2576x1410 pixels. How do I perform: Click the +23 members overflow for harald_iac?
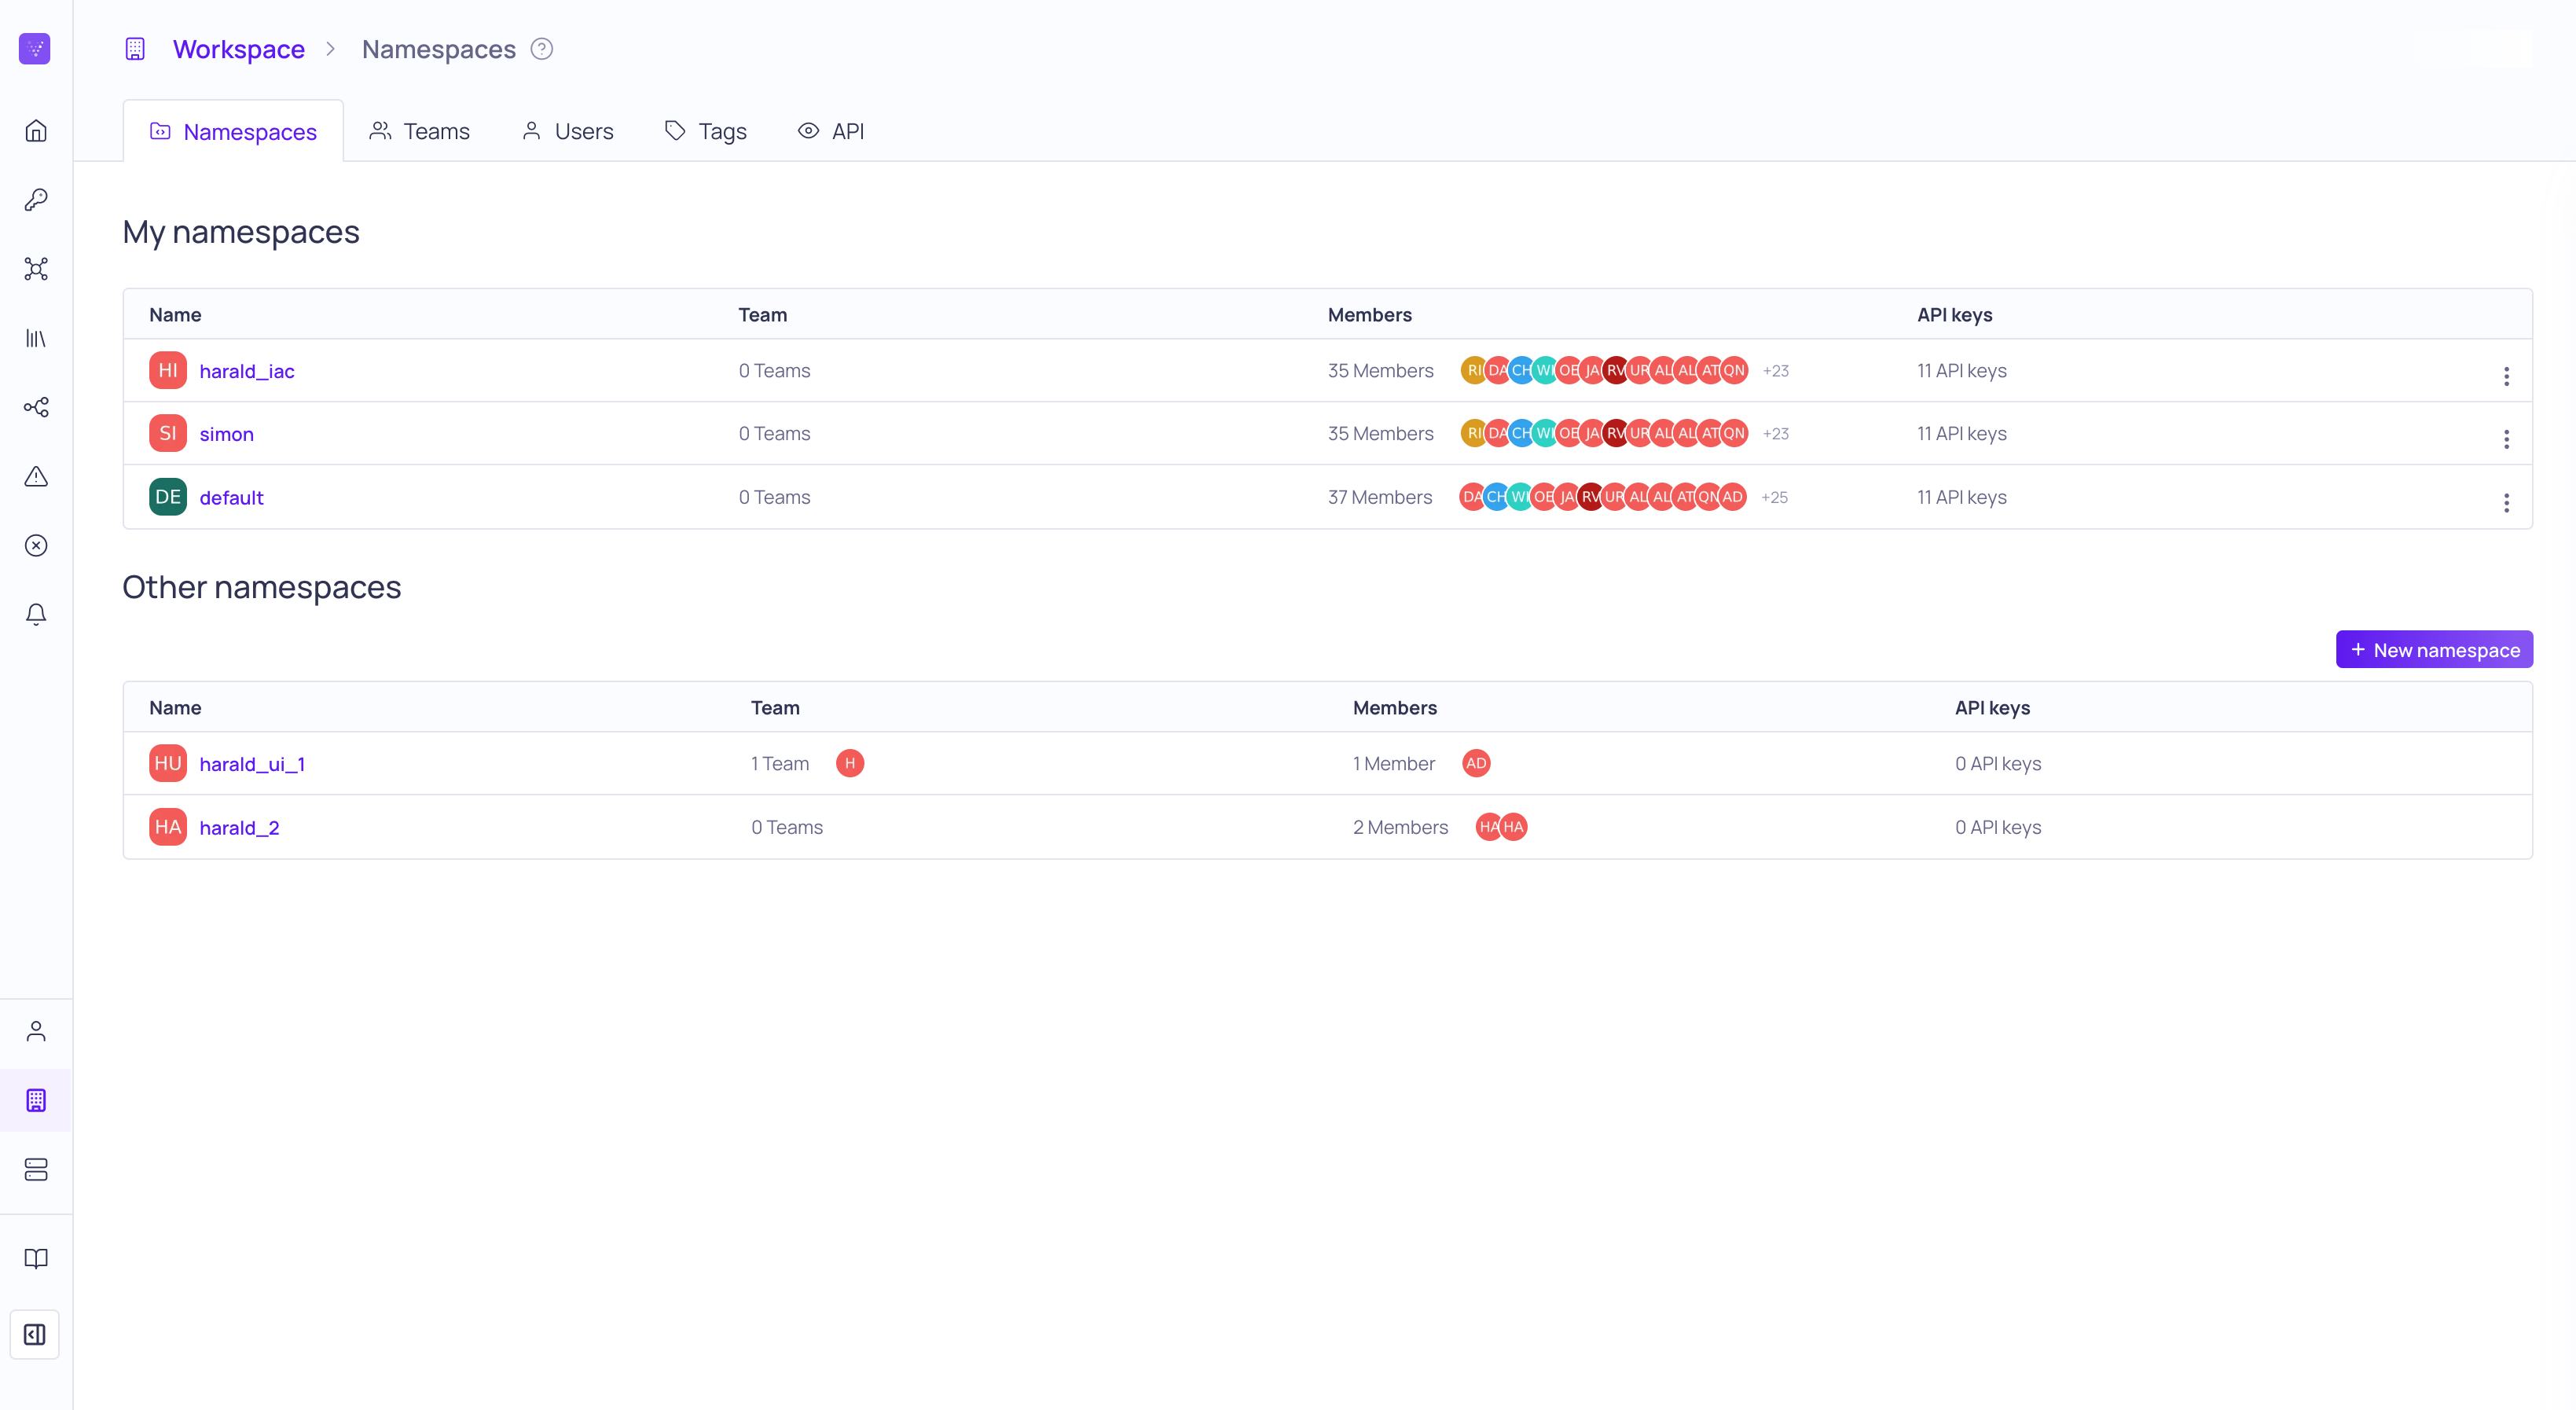1776,371
